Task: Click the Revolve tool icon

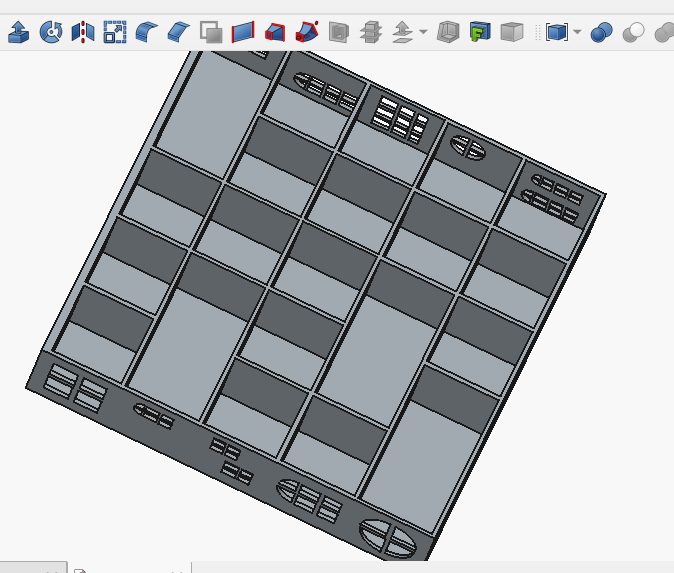Action: [x=51, y=33]
